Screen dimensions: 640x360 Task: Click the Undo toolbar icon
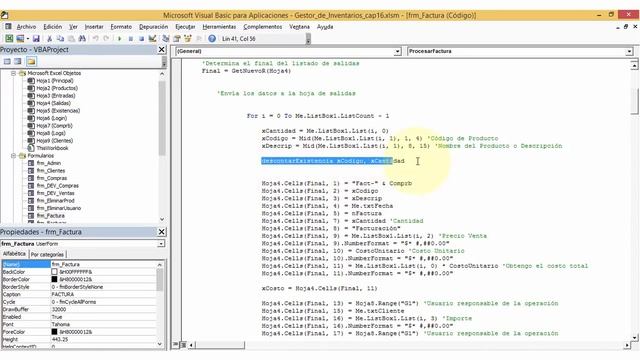pos(96,38)
